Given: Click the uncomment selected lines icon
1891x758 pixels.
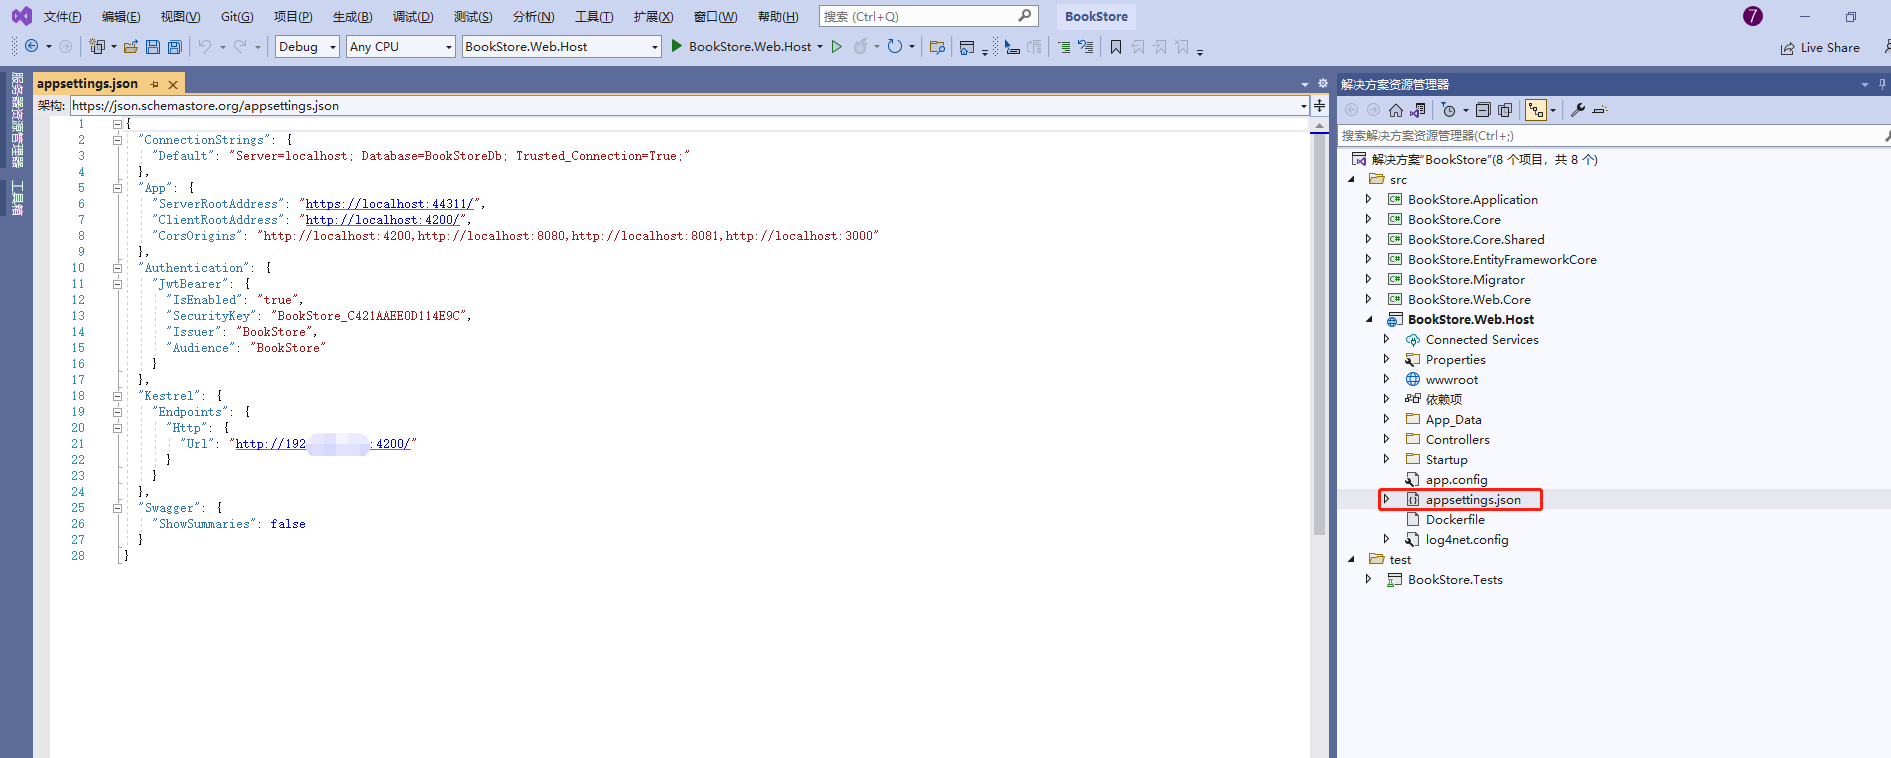Looking at the screenshot, I should coord(1085,46).
